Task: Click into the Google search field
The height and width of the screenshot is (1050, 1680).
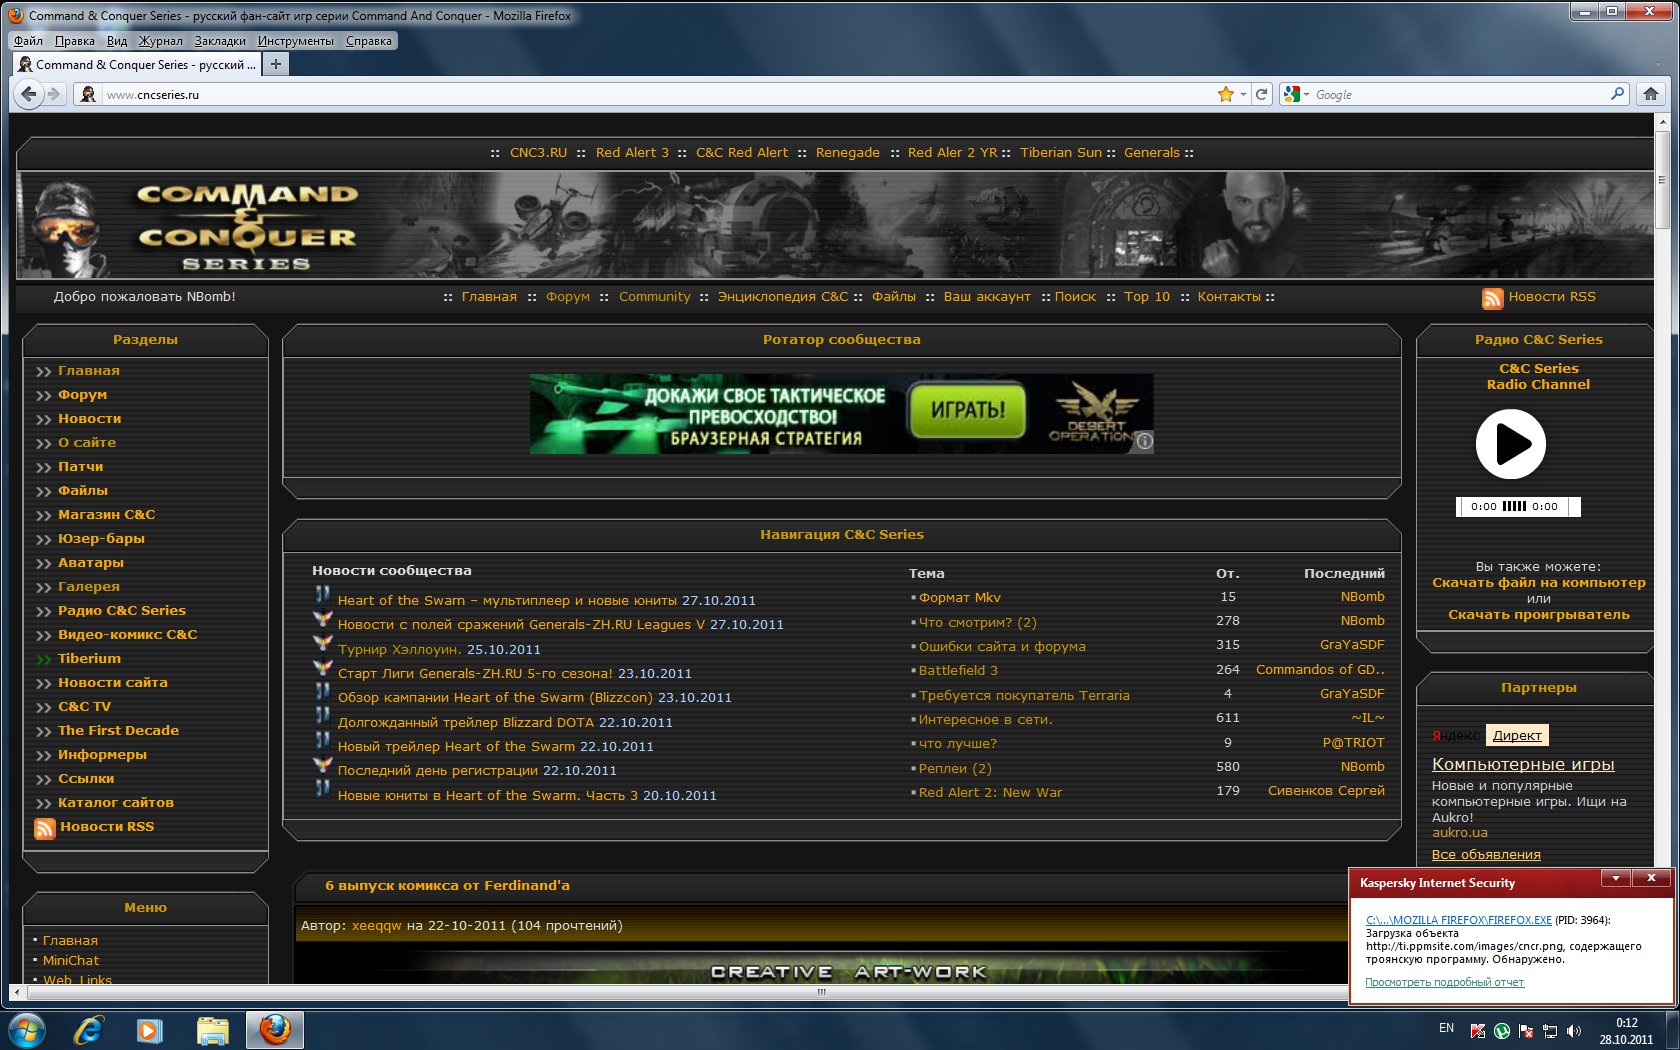Action: [1460, 94]
